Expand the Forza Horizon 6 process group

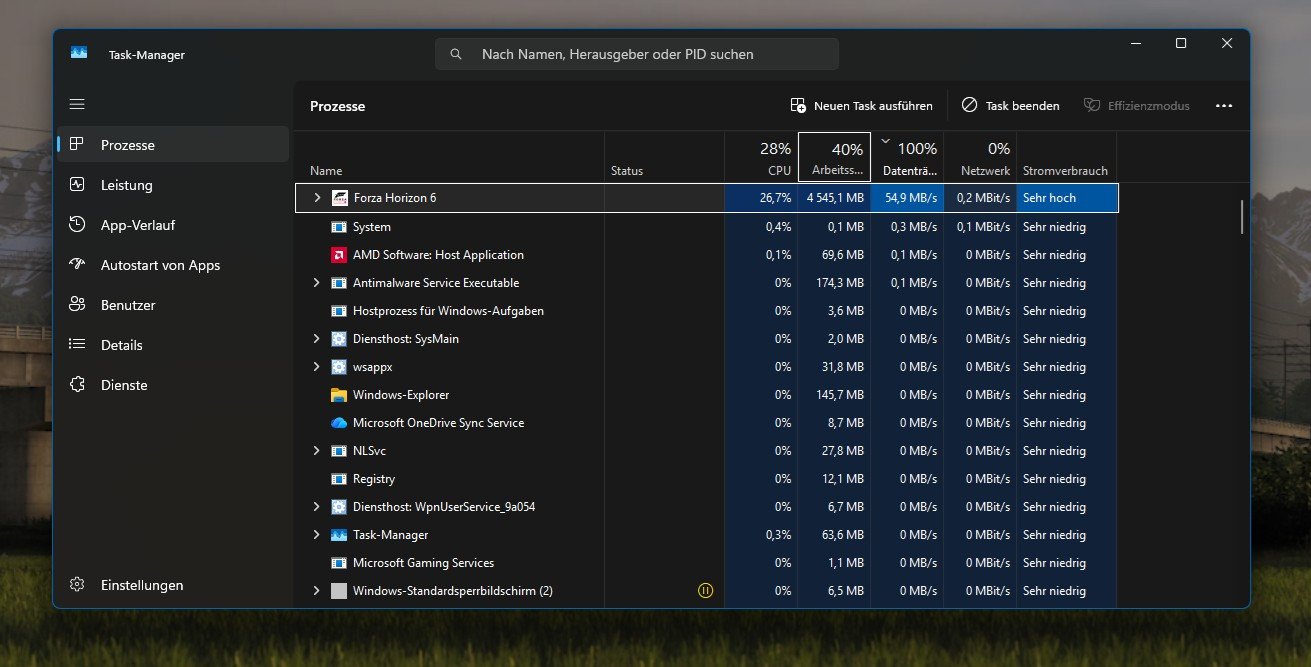[317, 198]
